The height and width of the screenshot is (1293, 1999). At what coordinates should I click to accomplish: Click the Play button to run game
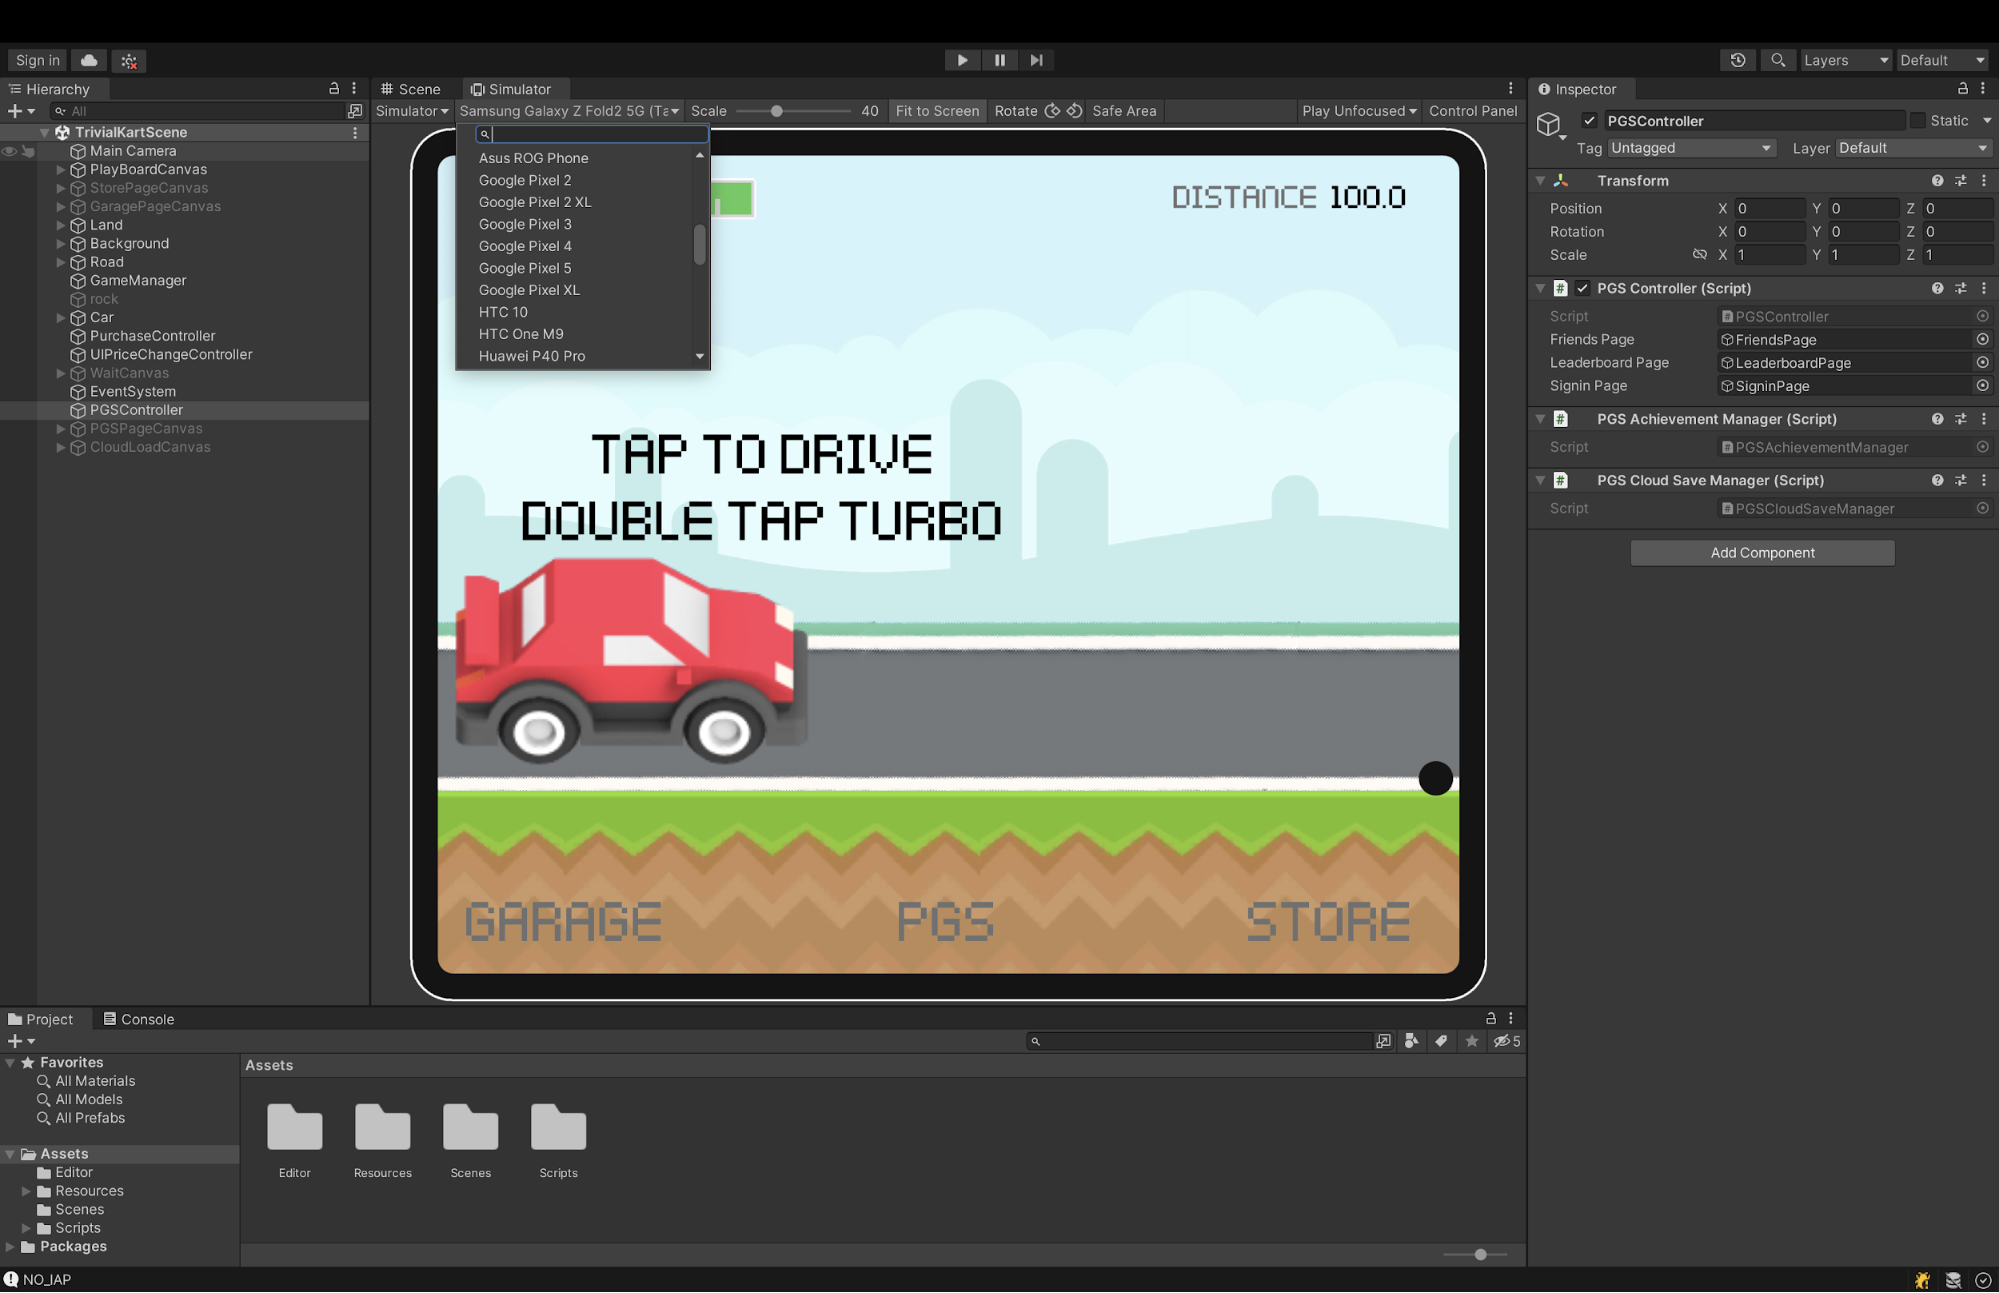[x=962, y=60]
